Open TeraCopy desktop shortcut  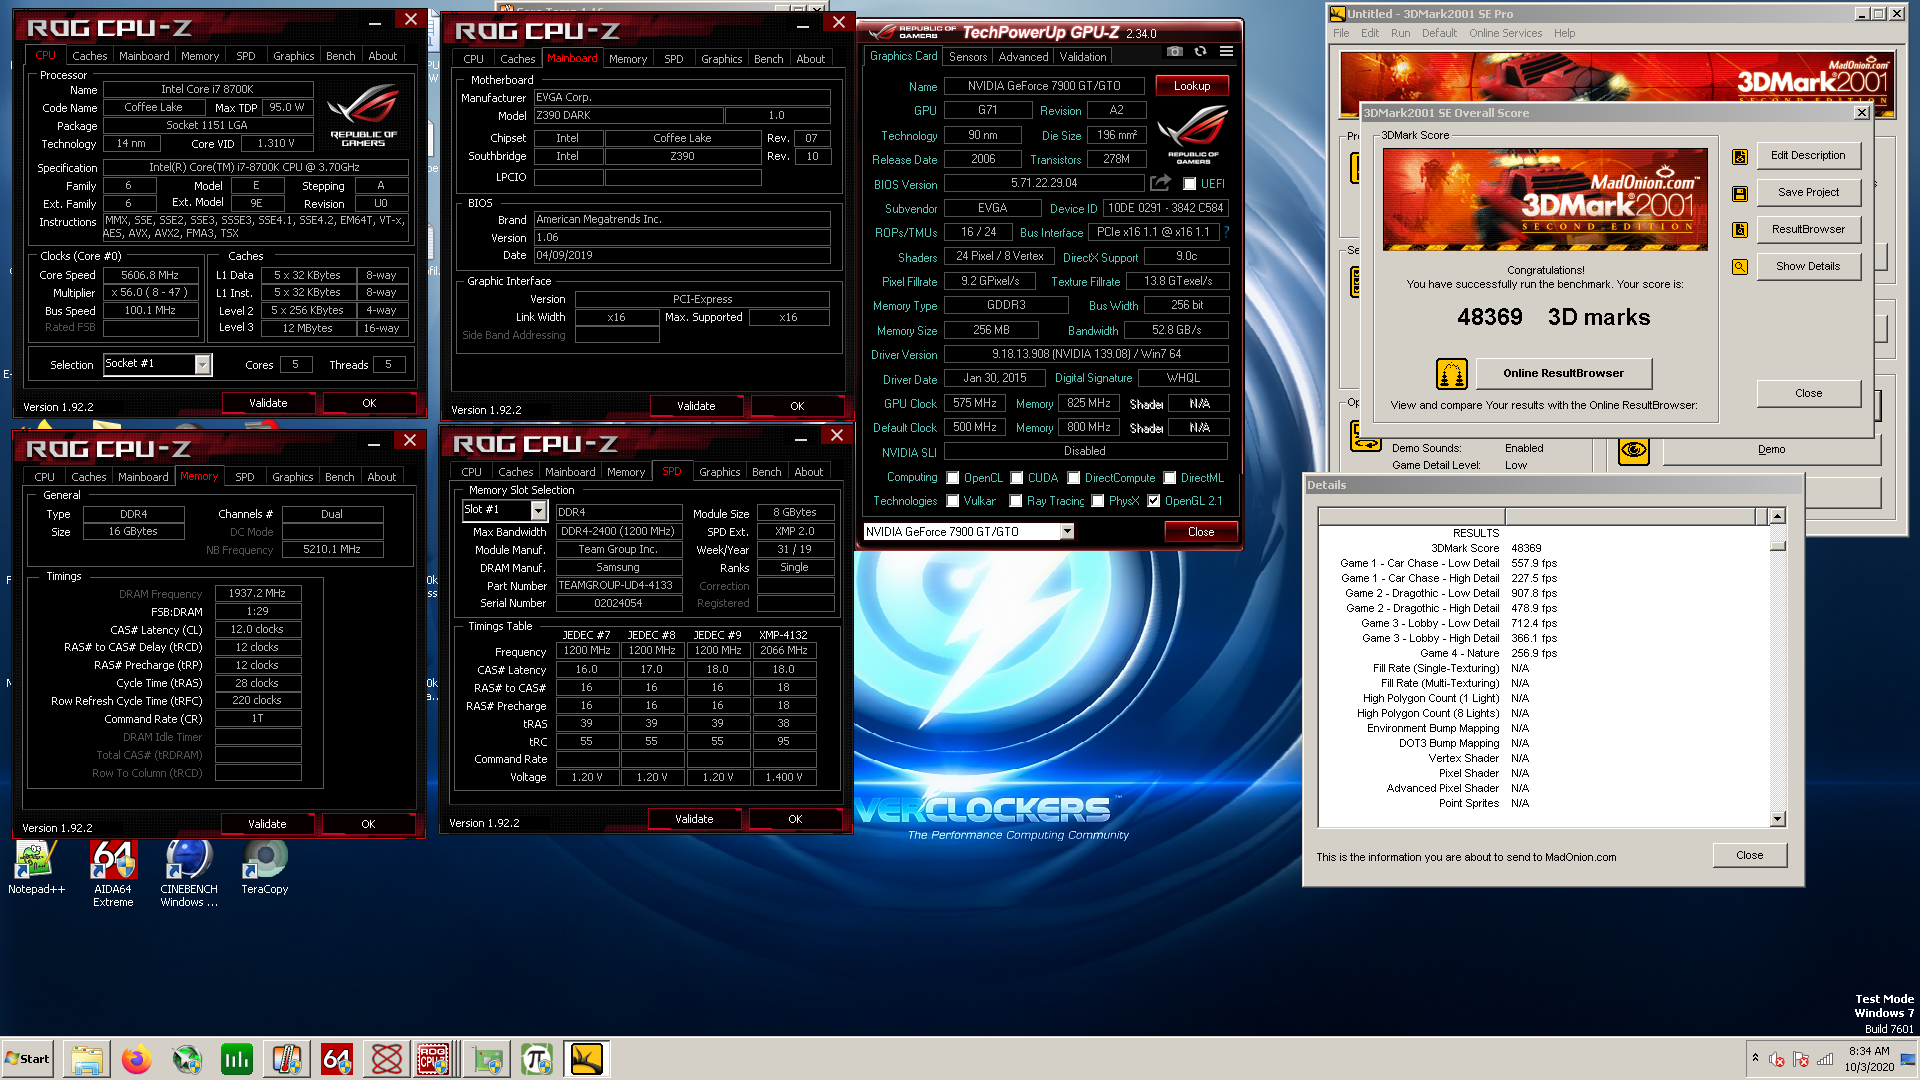click(x=265, y=867)
